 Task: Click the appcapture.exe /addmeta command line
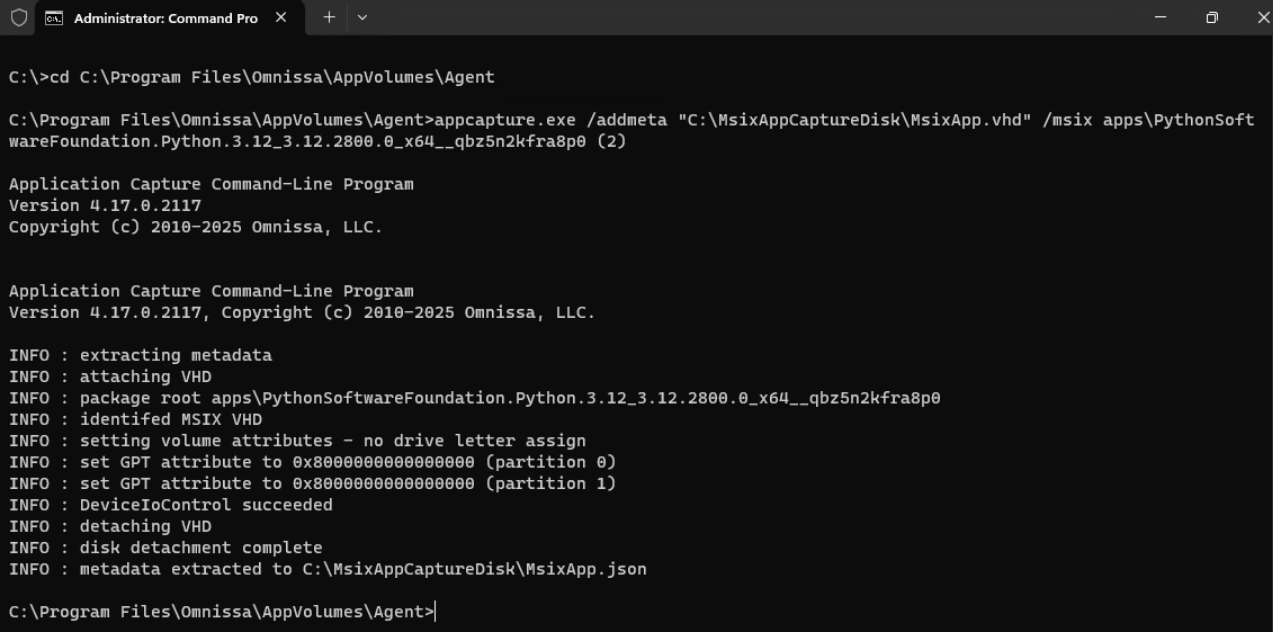tap(631, 130)
